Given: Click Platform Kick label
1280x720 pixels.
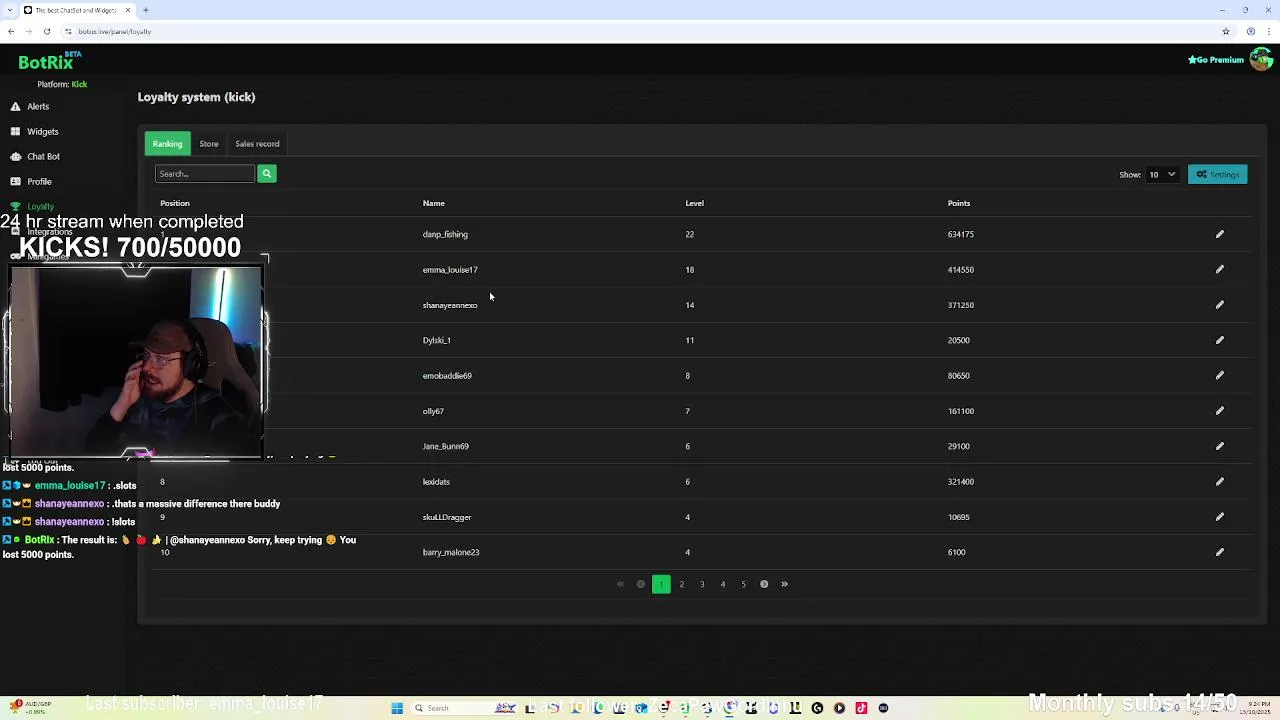Looking at the screenshot, I should [x=62, y=84].
